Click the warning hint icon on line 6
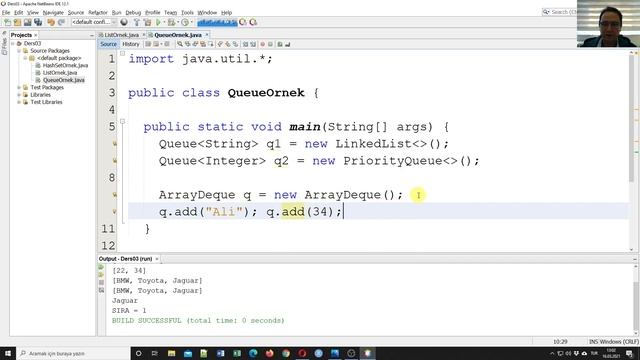The height and width of the screenshot is (360, 640). coord(115,144)
